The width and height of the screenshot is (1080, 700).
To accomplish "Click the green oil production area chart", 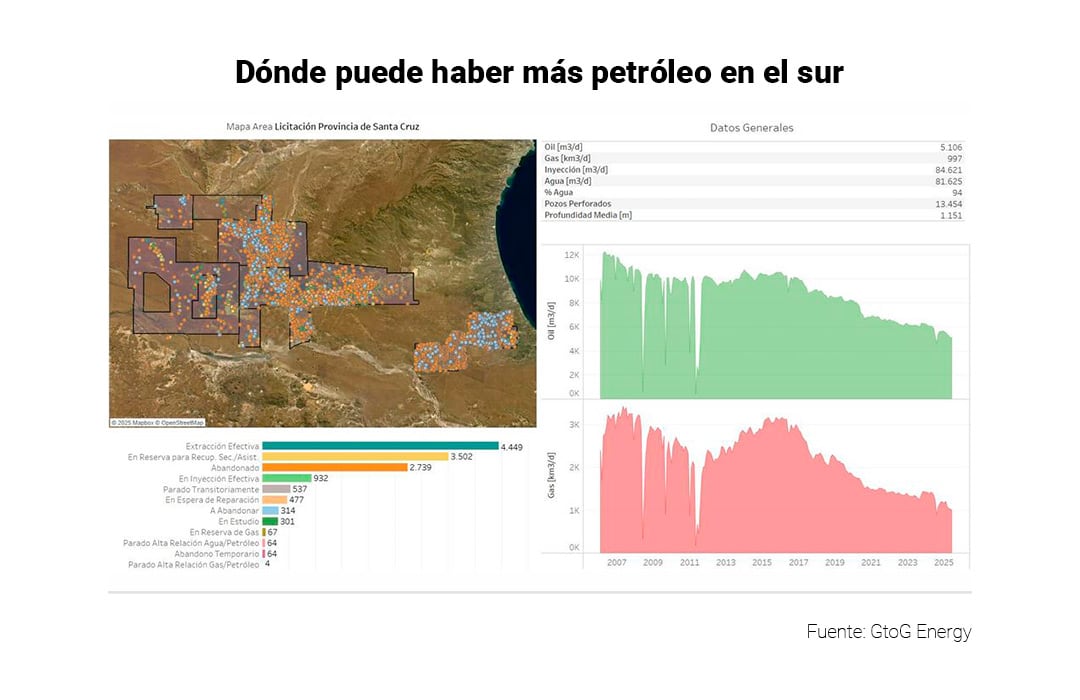I will point(770,340).
